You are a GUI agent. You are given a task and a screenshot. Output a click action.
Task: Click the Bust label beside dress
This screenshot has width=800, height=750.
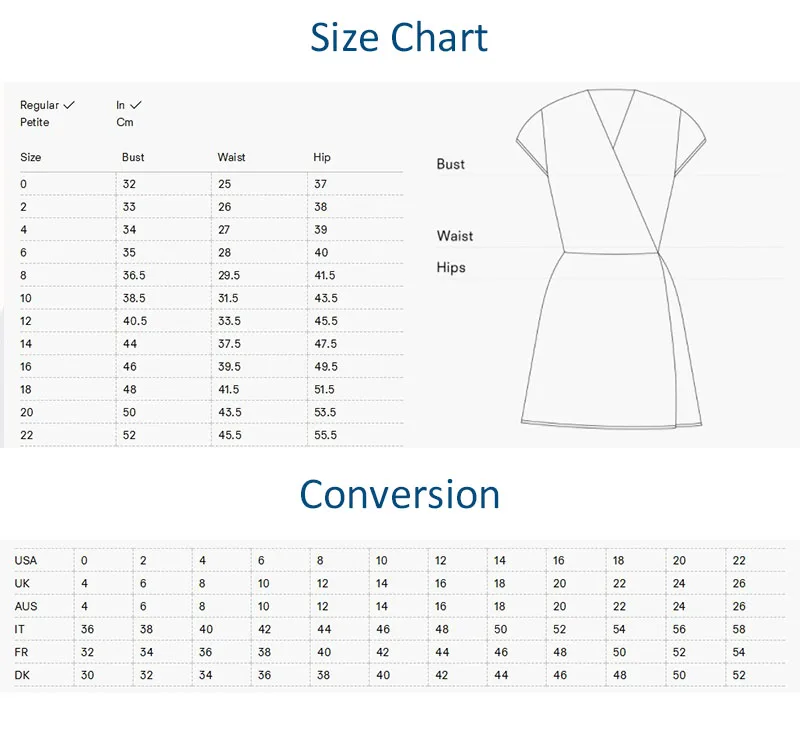pyautogui.click(x=451, y=164)
